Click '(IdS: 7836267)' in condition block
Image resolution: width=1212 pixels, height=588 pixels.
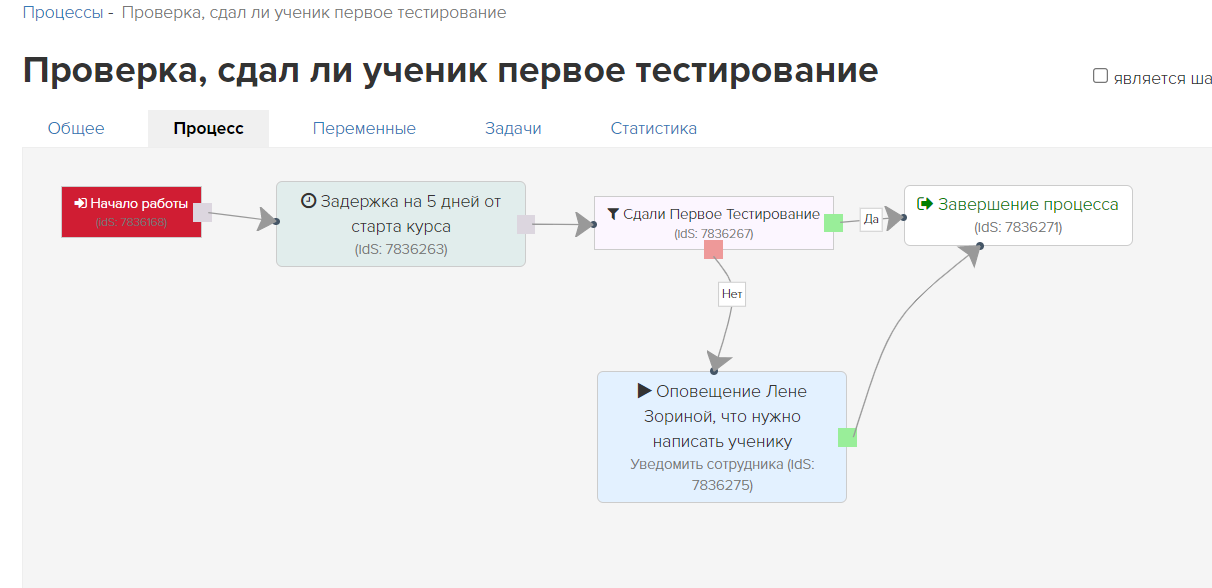coord(713,234)
